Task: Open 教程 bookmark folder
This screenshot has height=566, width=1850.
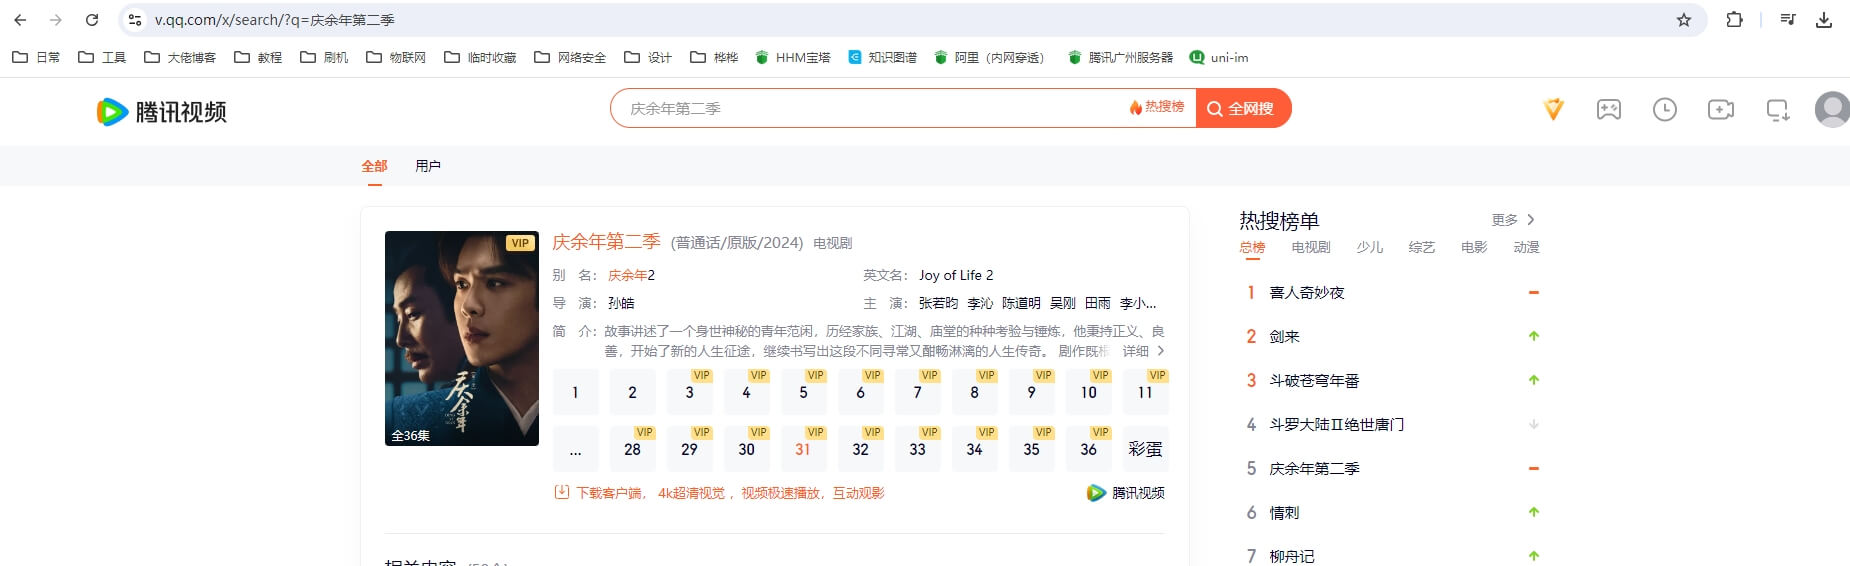Action: tap(258, 57)
